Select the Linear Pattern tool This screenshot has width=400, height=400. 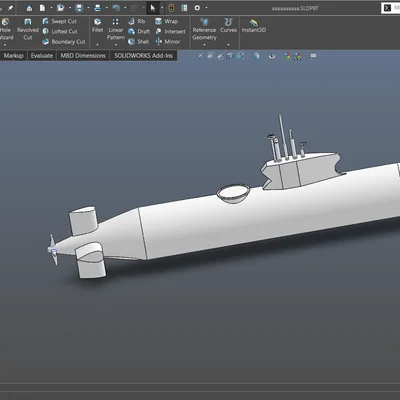tap(115, 29)
